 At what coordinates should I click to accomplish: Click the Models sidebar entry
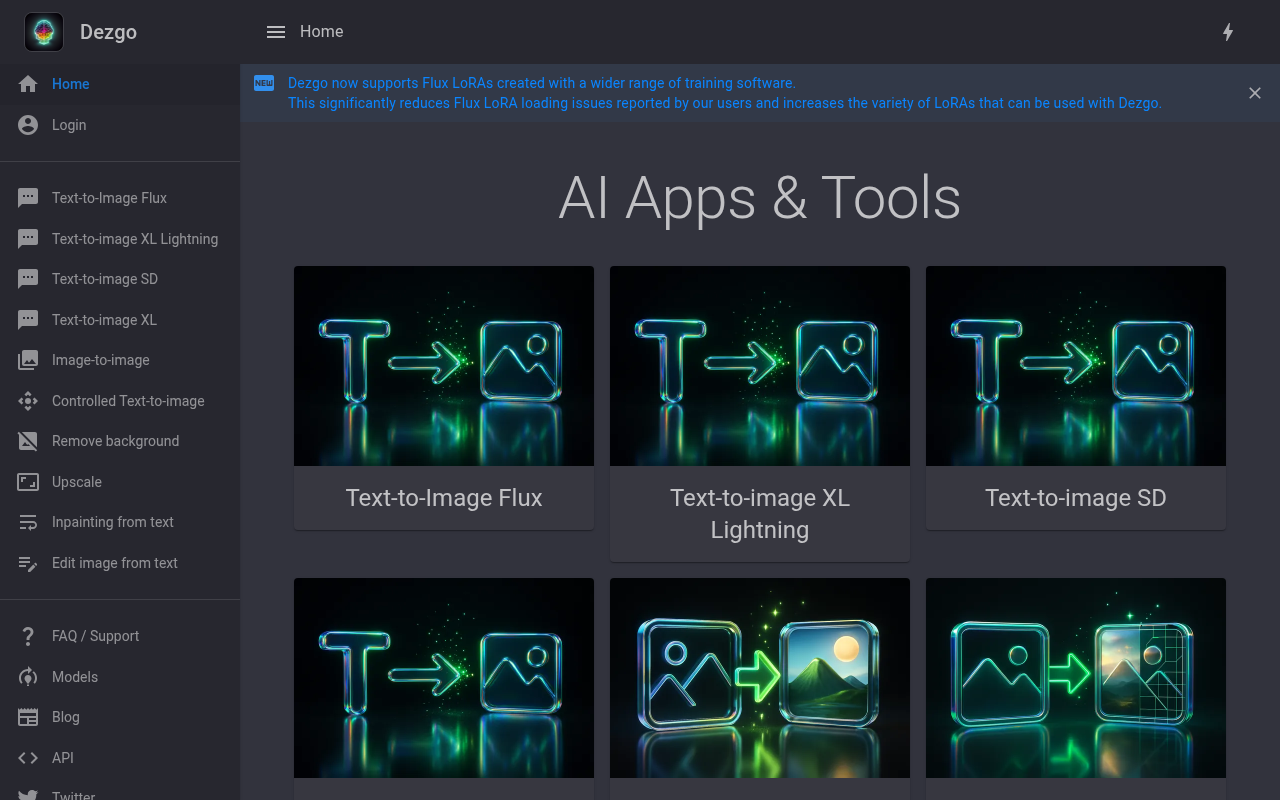tap(74, 677)
